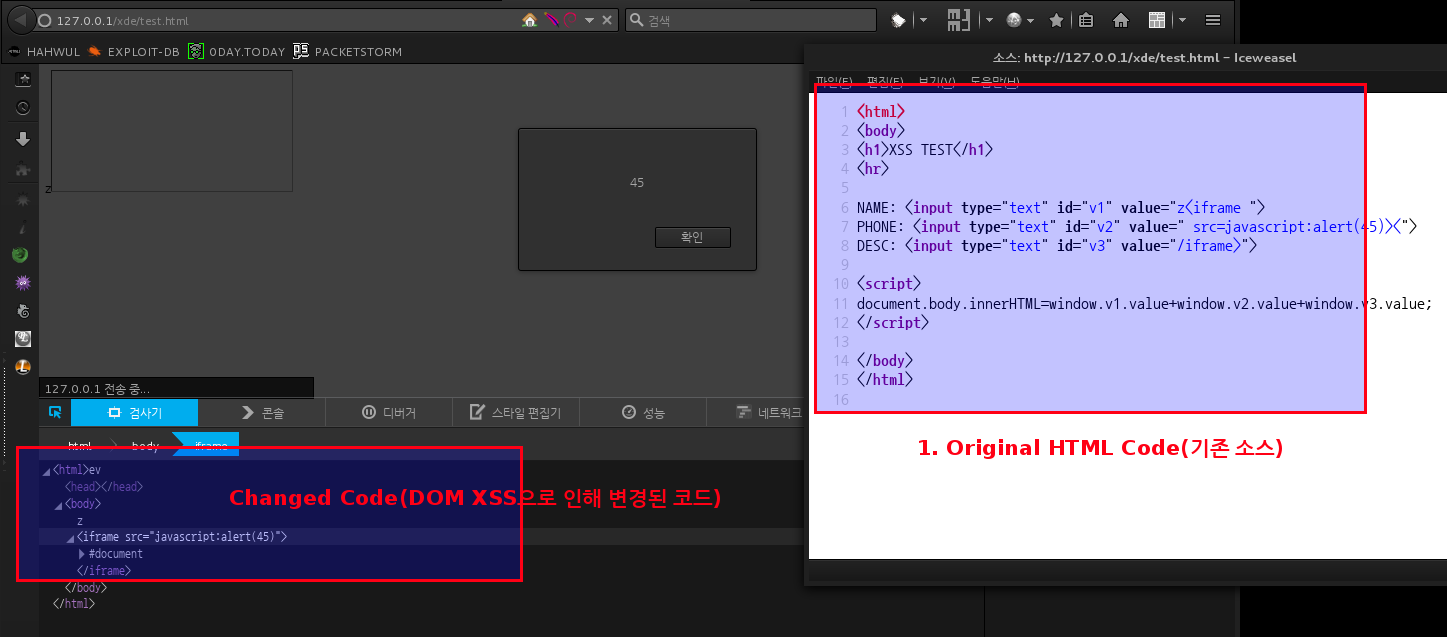Click the tag icon in the toolbar
This screenshot has width=1447, height=637.
[x=899, y=20]
